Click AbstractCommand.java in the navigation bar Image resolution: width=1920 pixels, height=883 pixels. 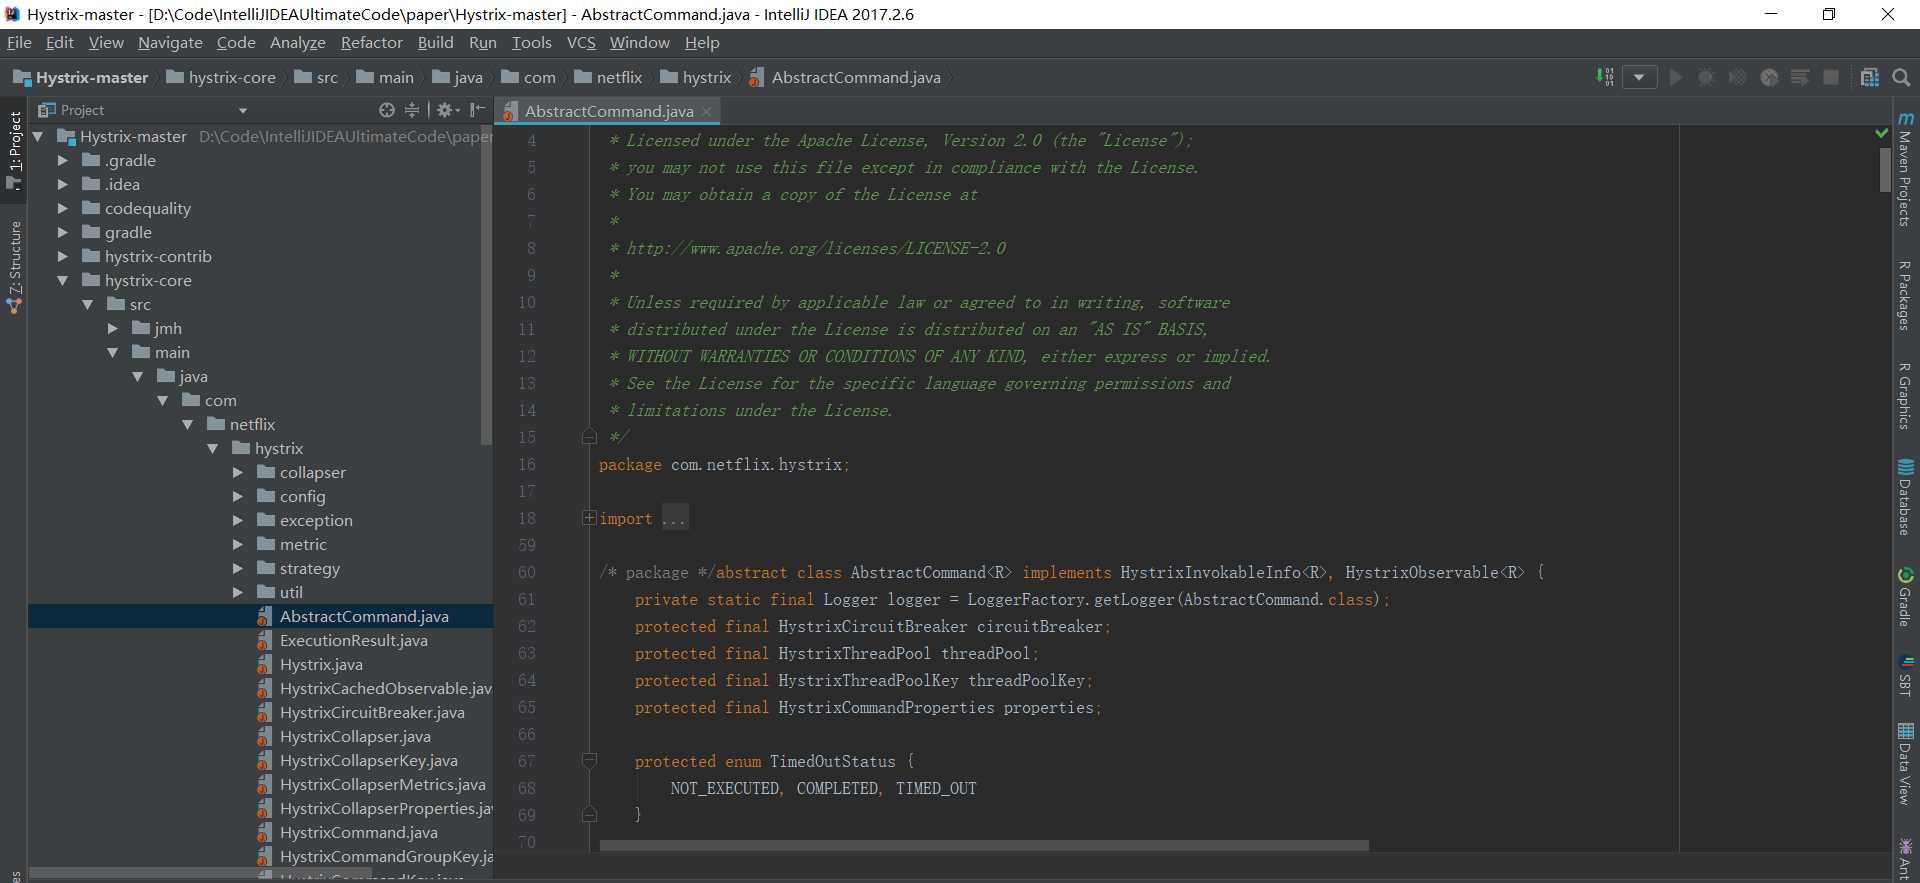pos(845,77)
